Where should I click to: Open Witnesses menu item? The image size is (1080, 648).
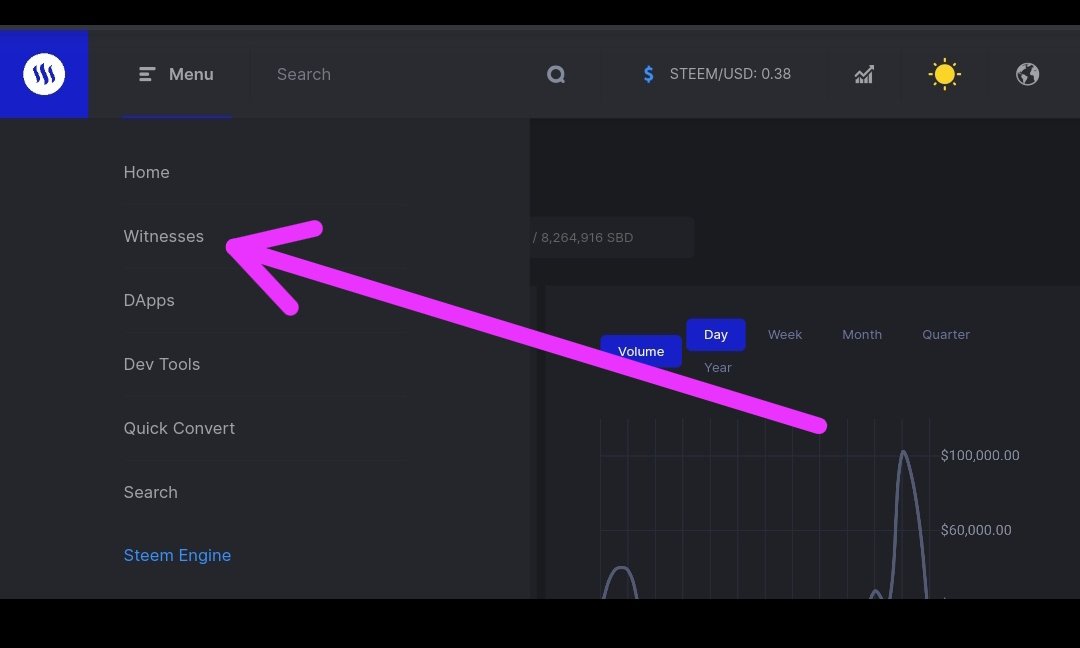coord(163,236)
